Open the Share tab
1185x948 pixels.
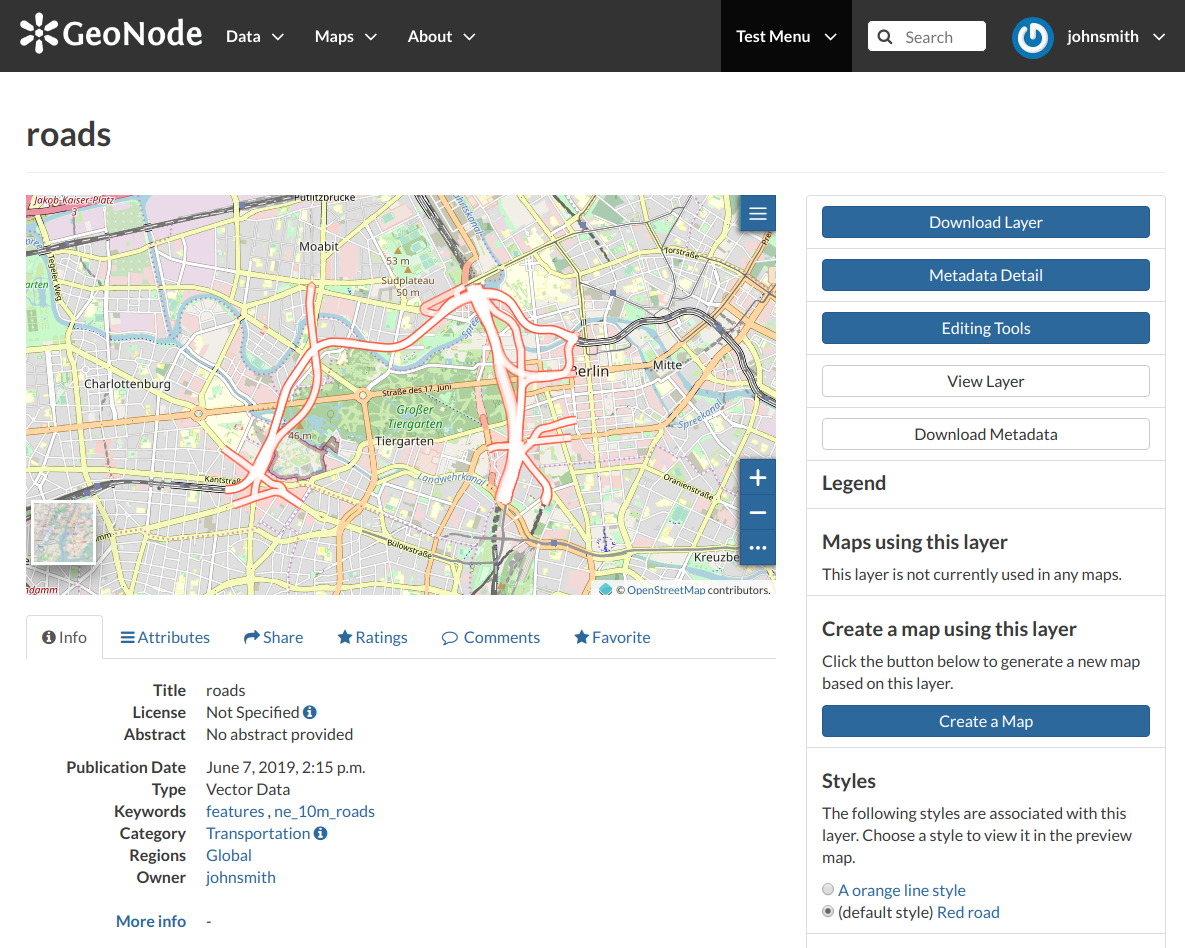click(x=274, y=637)
